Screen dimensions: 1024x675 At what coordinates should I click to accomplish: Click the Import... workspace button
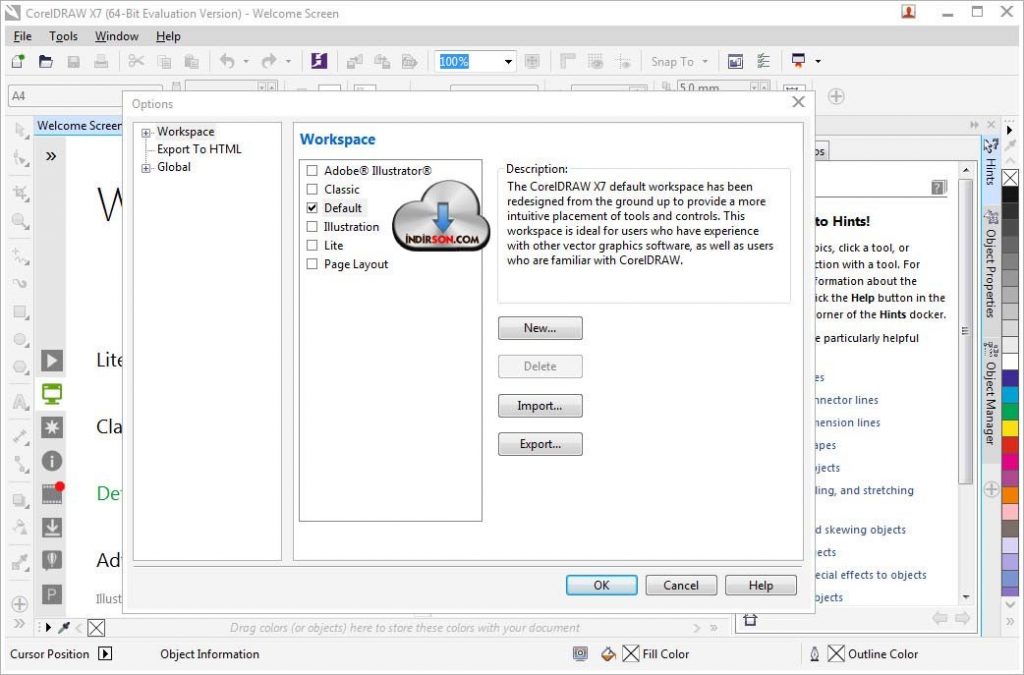540,406
